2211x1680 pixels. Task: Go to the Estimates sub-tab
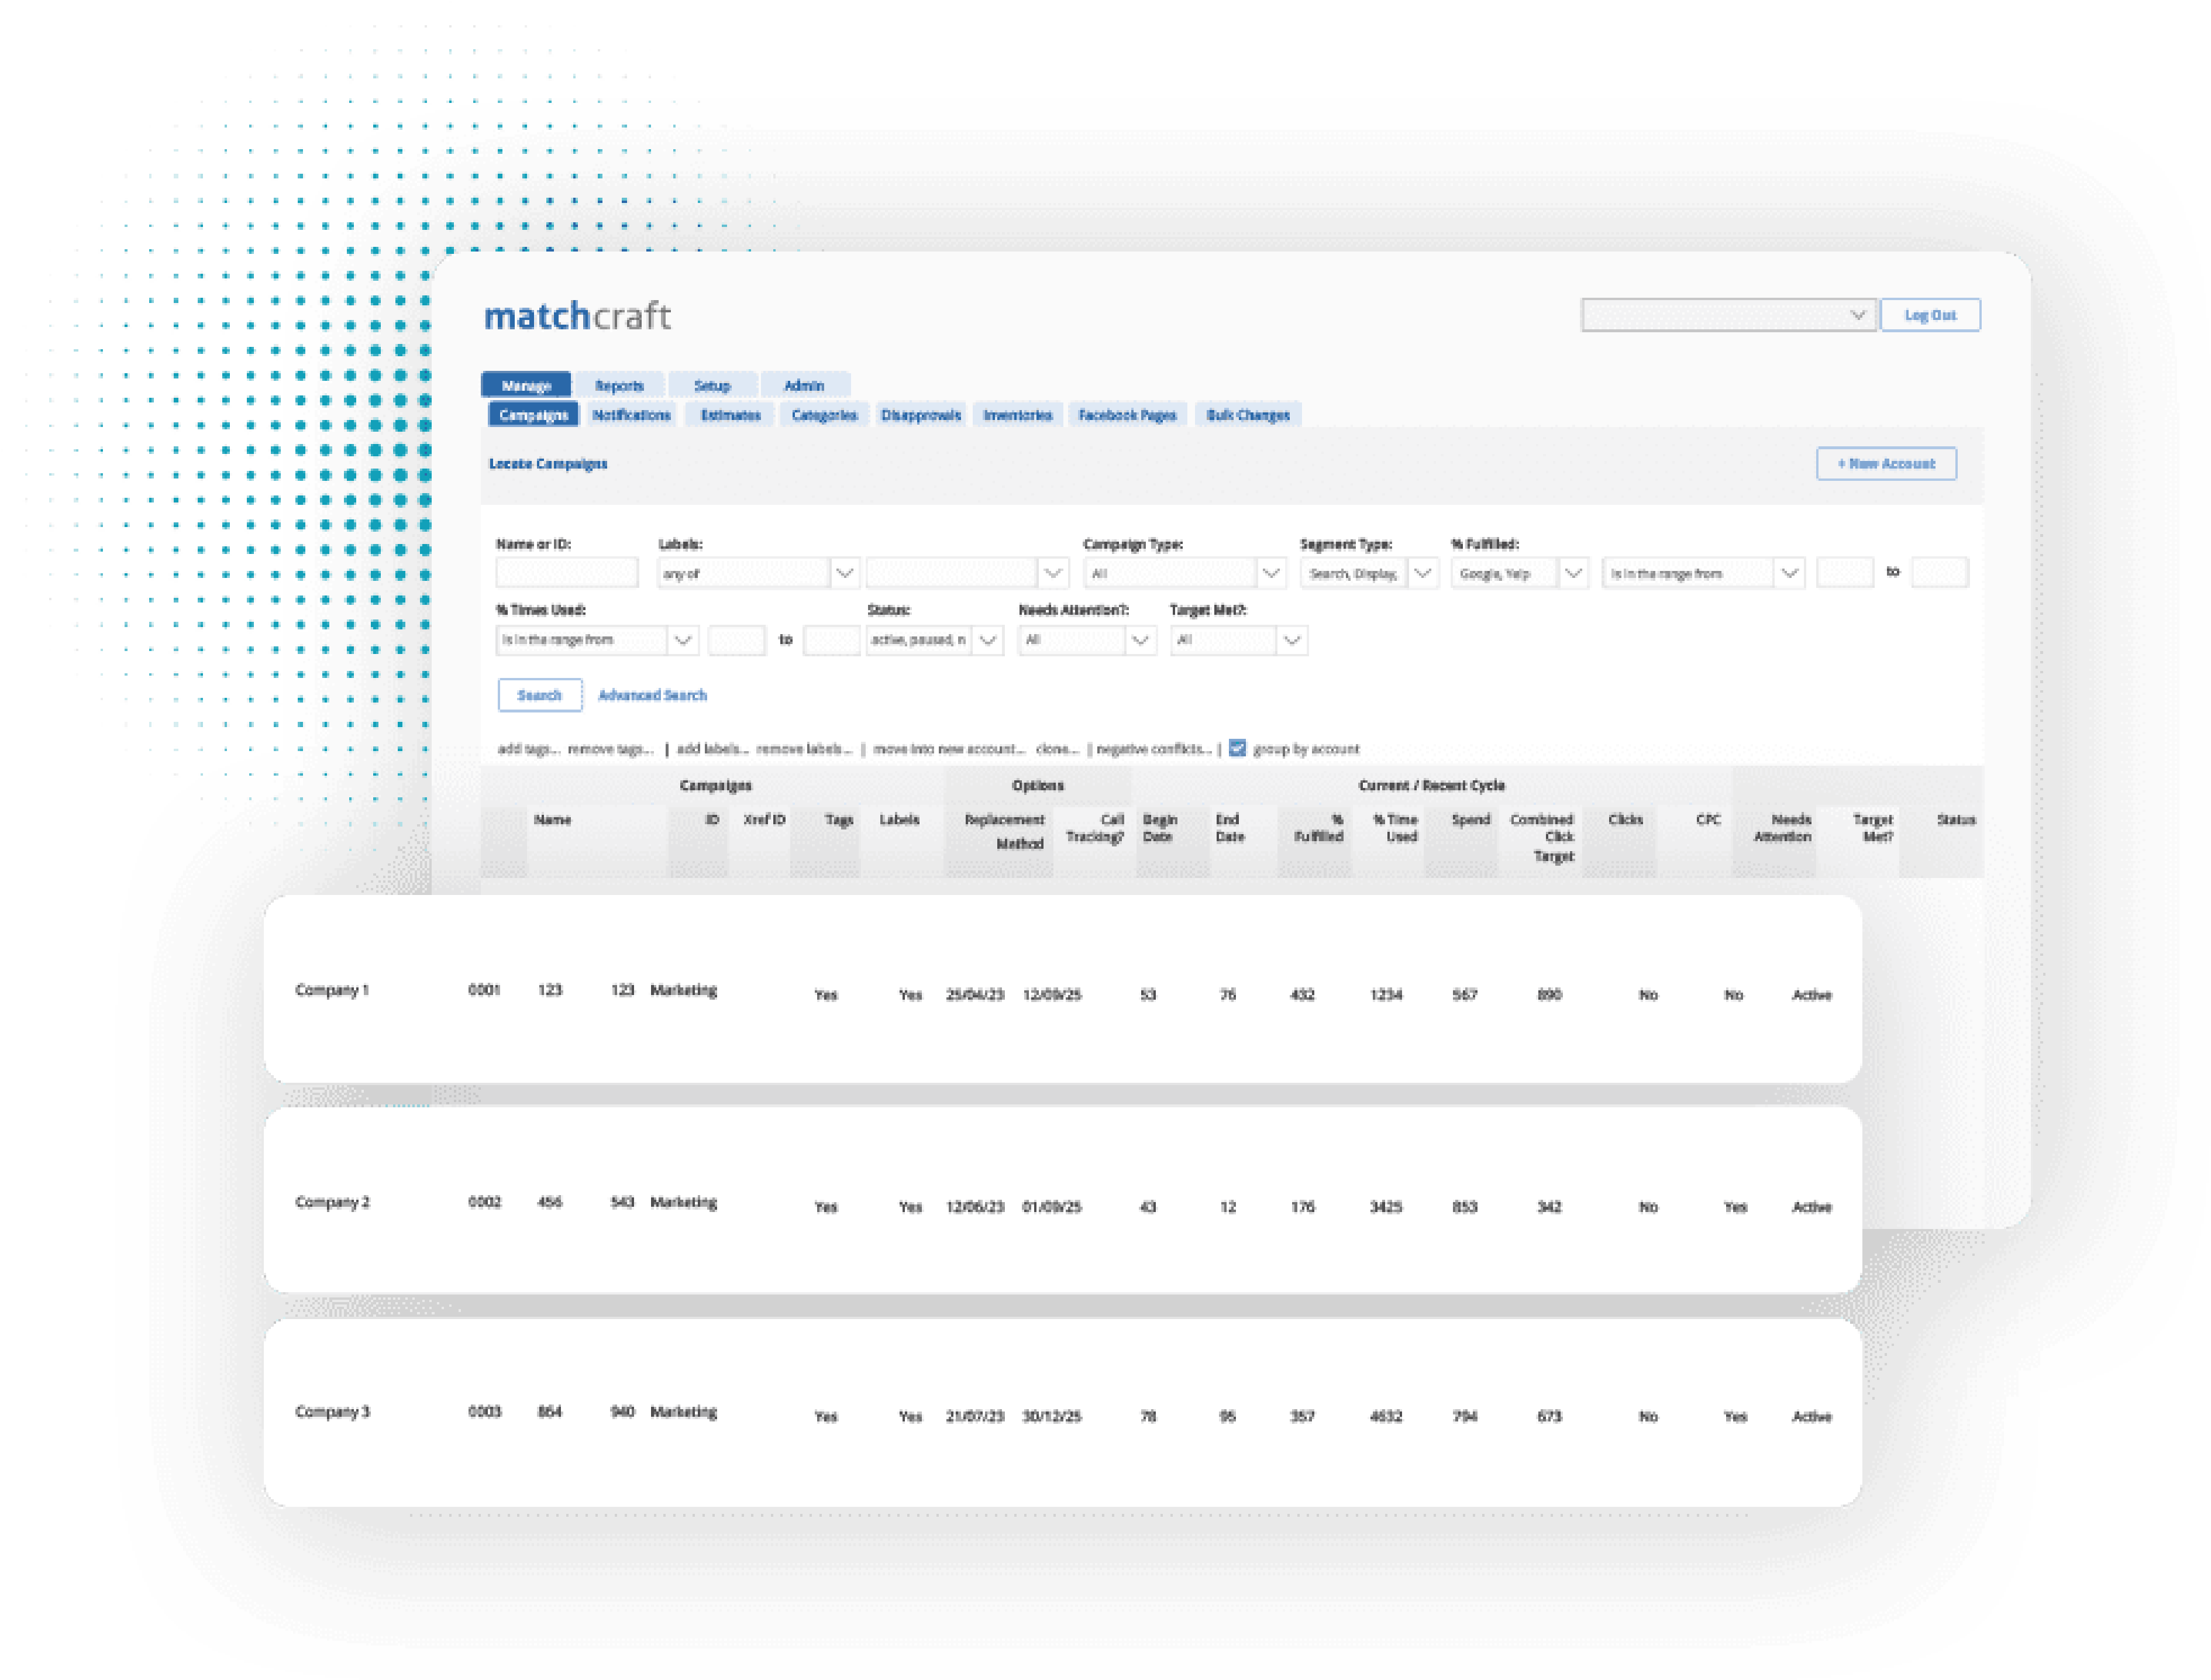[x=730, y=415]
